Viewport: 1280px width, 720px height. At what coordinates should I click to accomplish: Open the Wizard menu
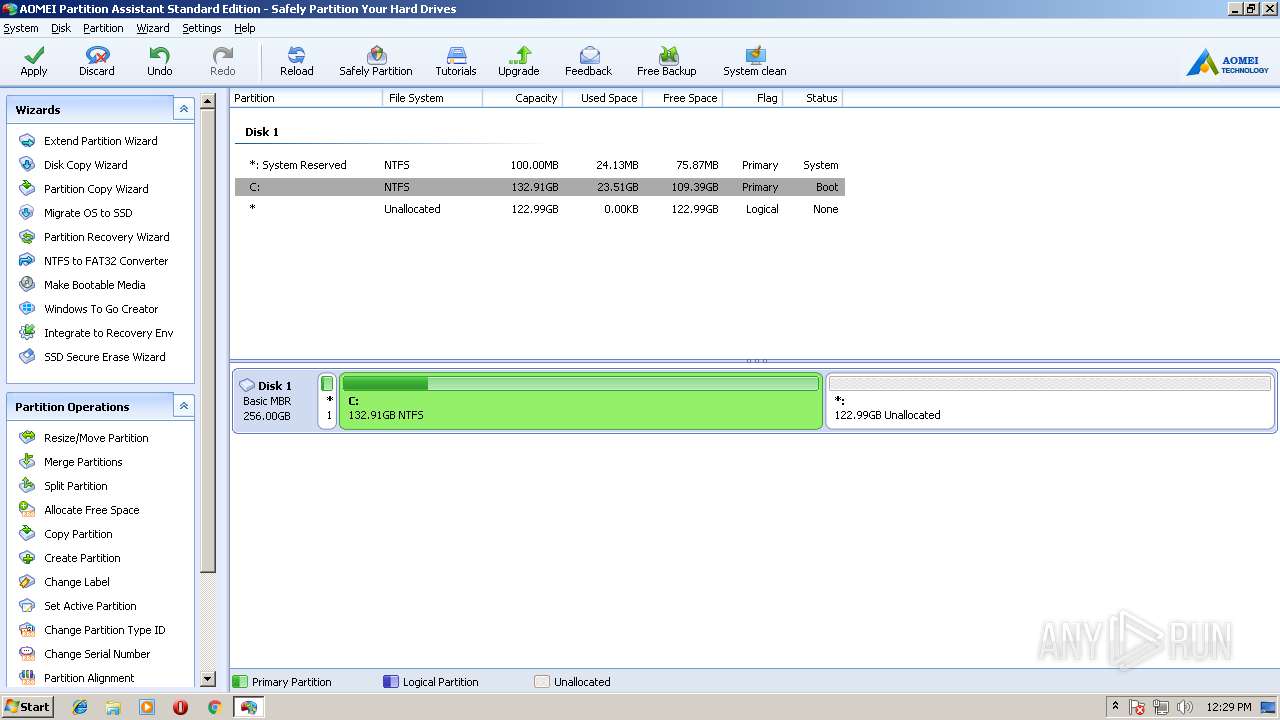coord(153,28)
